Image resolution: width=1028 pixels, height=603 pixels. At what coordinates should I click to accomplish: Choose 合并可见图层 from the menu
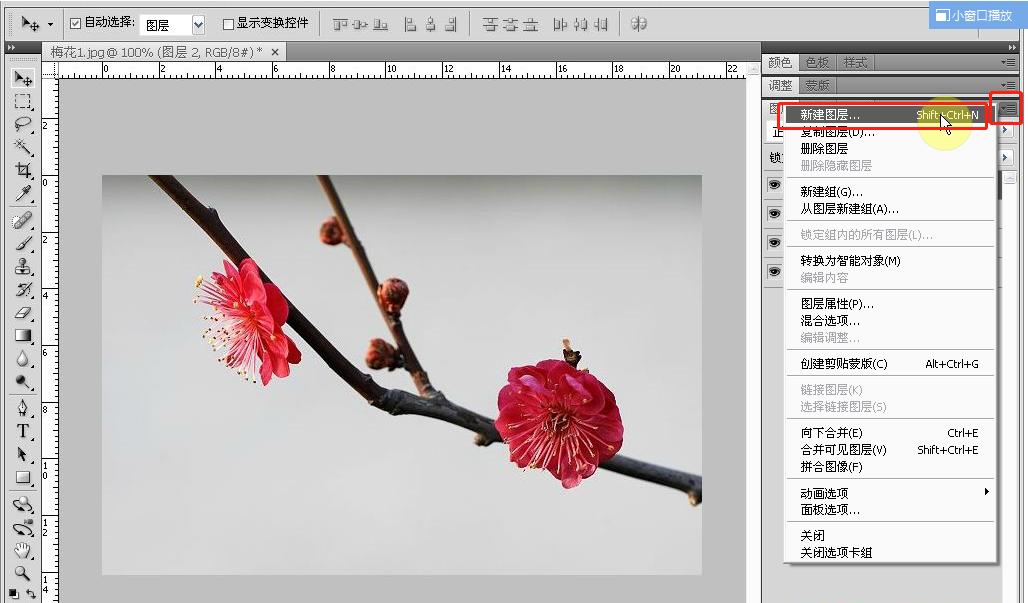[843, 450]
